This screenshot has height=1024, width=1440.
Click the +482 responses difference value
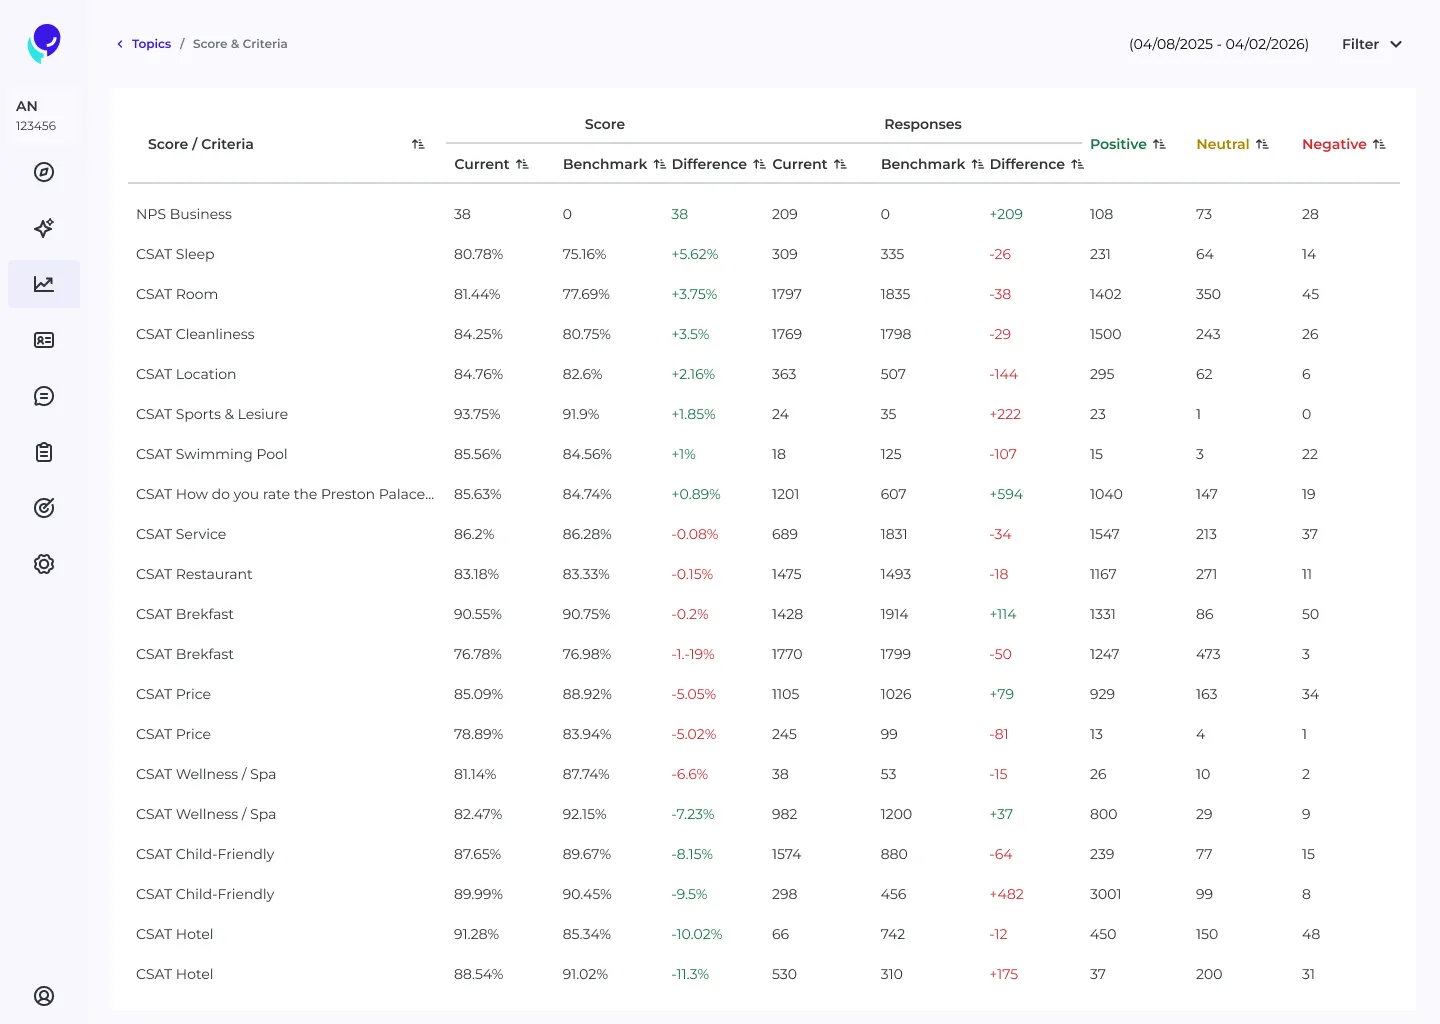tap(1006, 894)
